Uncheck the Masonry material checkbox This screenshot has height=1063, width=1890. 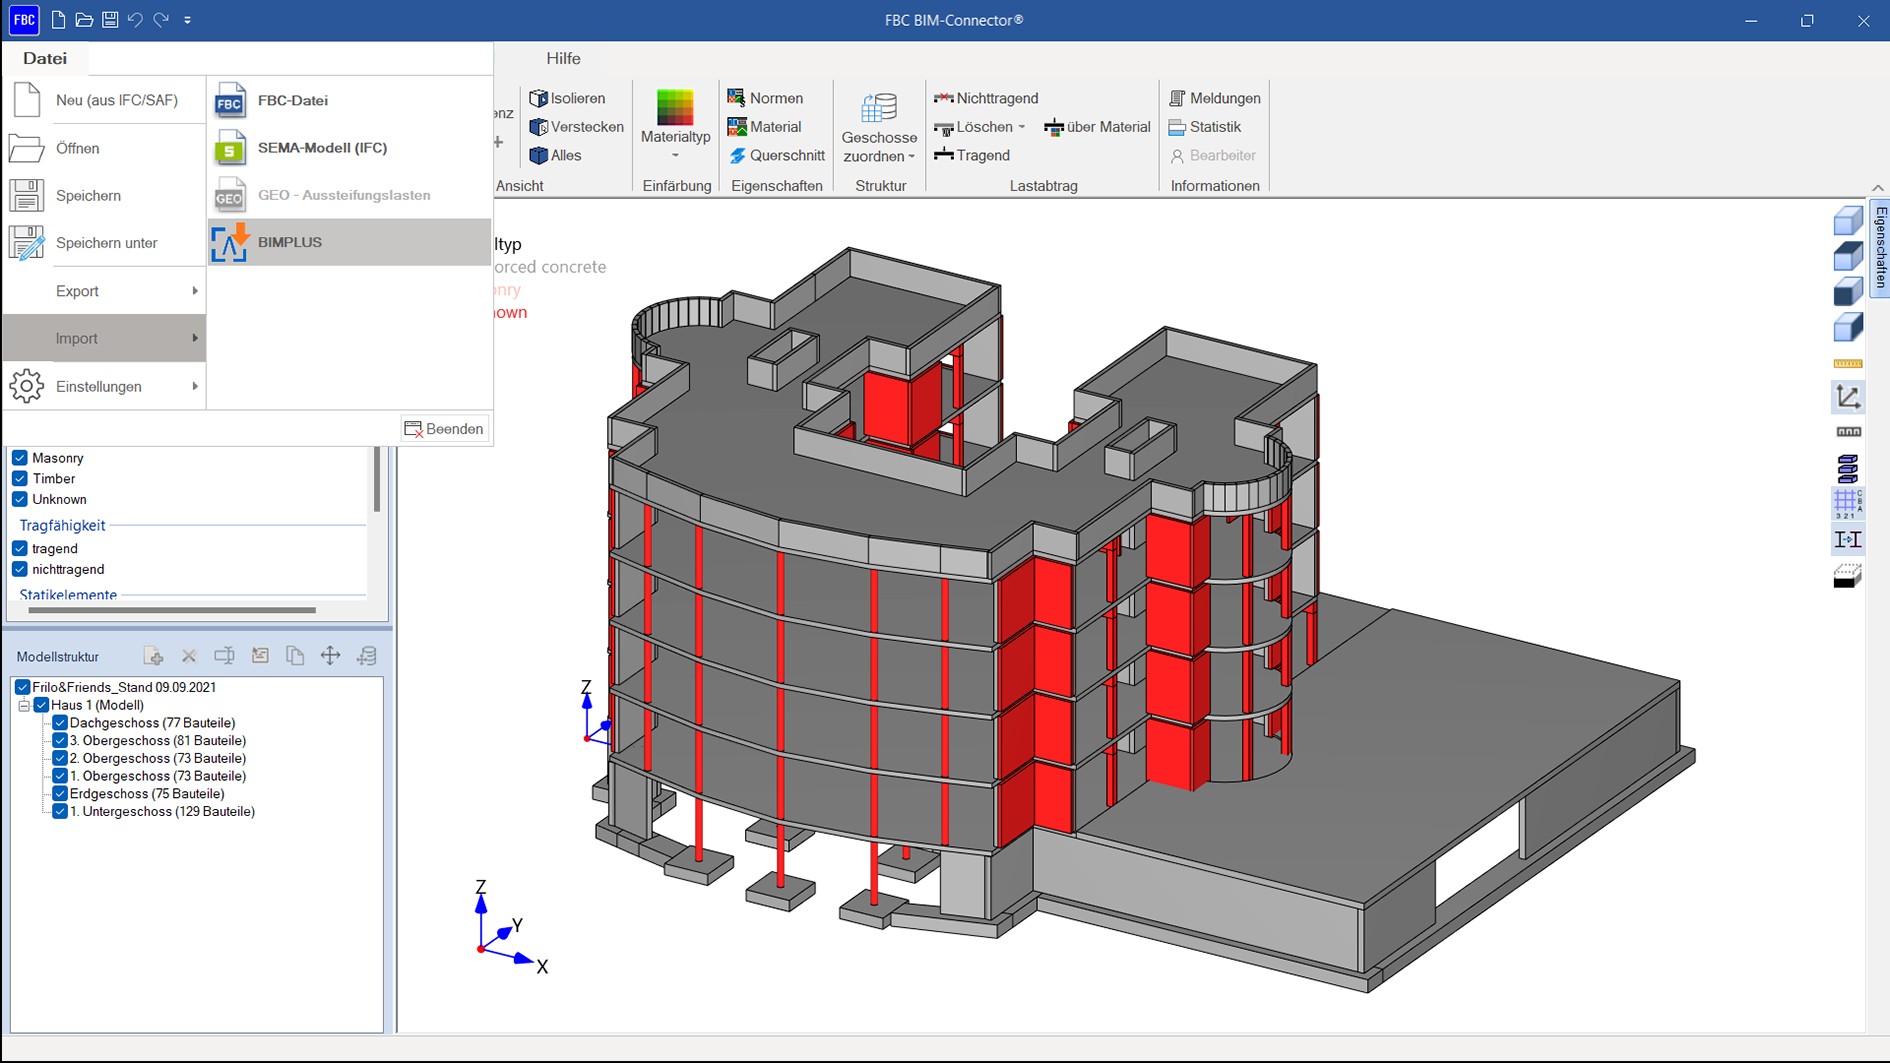tap(20, 458)
